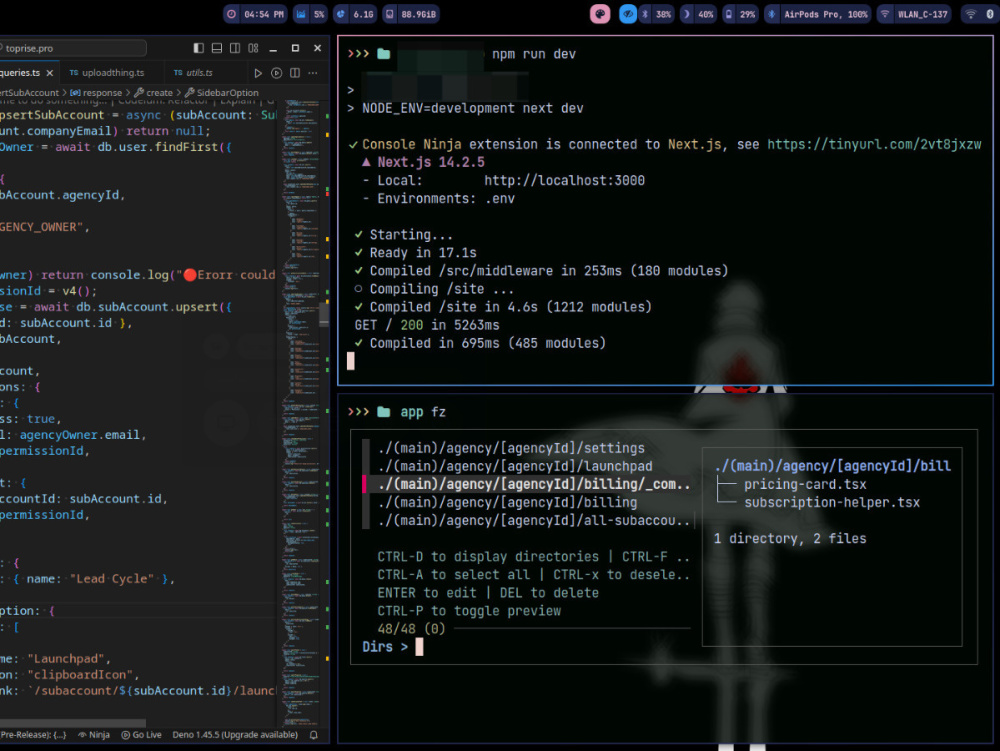Click the clock icon in top bar
The width and height of the screenshot is (1000, 751).
(232, 14)
